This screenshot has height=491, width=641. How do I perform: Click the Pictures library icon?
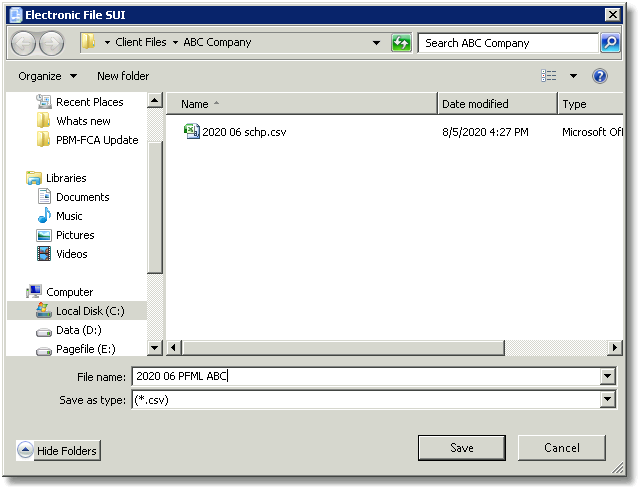[x=44, y=235]
